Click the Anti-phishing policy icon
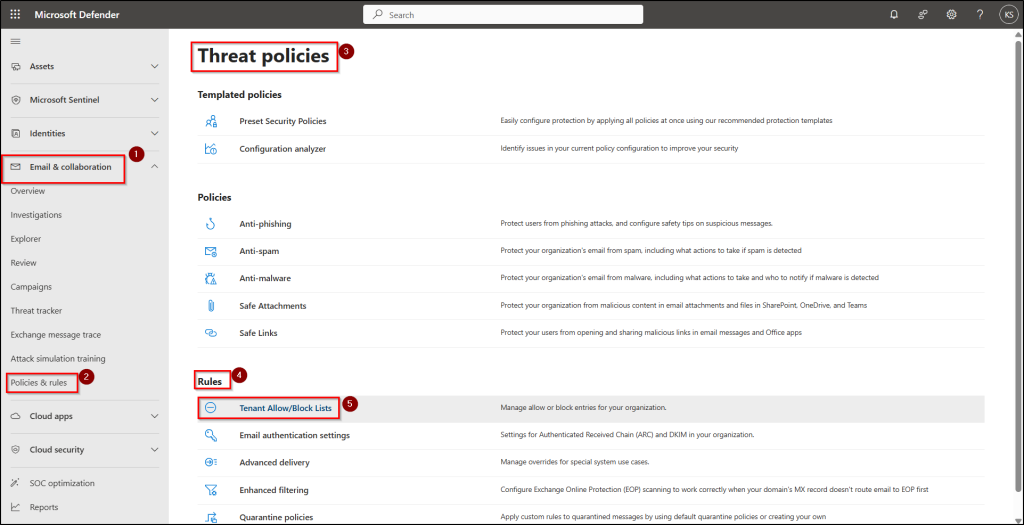This screenshot has height=525, width=1024. click(211, 224)
